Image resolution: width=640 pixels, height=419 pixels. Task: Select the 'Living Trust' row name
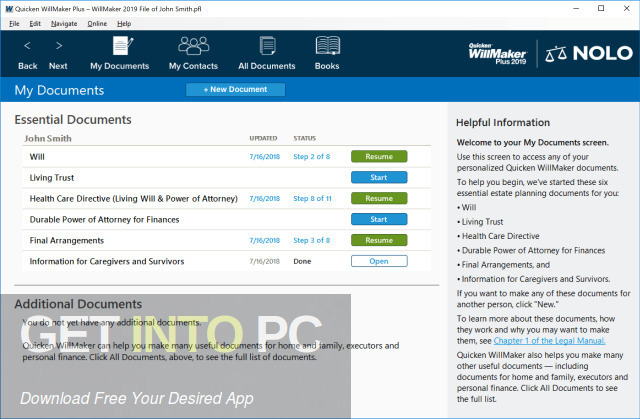click(x=52, y=177)
